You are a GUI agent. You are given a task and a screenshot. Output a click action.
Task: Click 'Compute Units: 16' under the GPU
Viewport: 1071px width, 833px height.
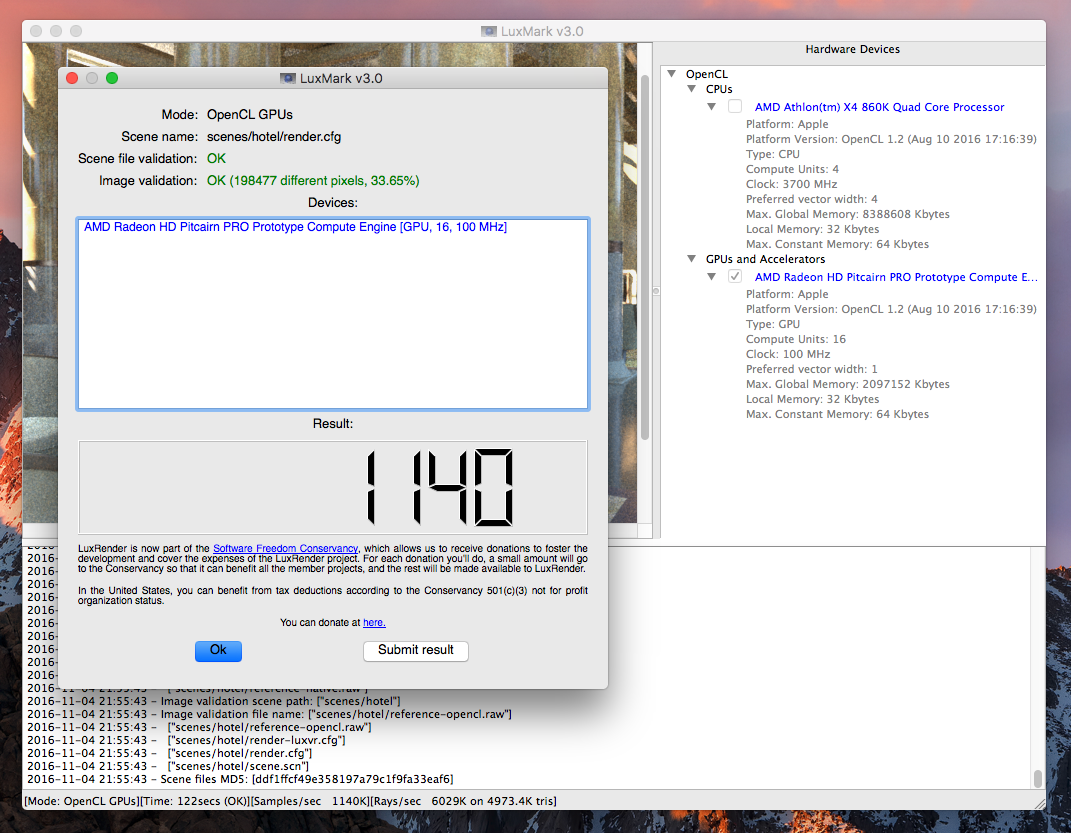click(x=796, y=339)
